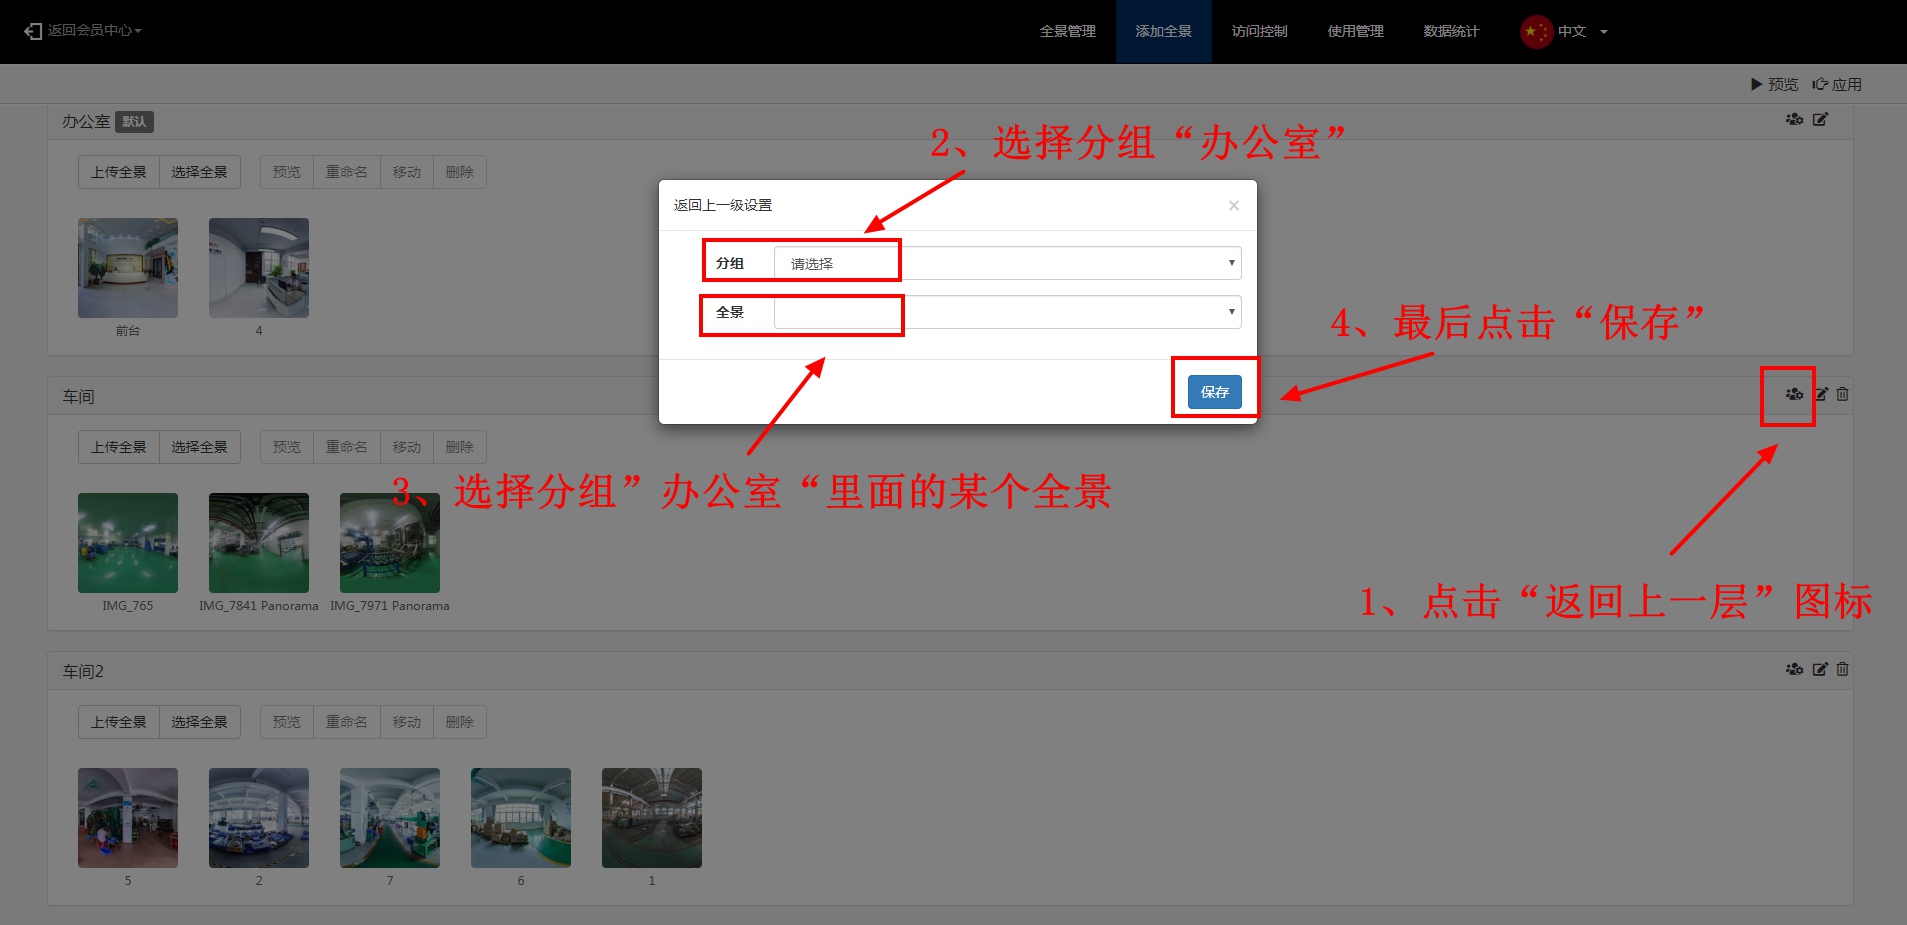
Task: Select the 前台 panorama thumbnail
Action: (x=128, y=268)
